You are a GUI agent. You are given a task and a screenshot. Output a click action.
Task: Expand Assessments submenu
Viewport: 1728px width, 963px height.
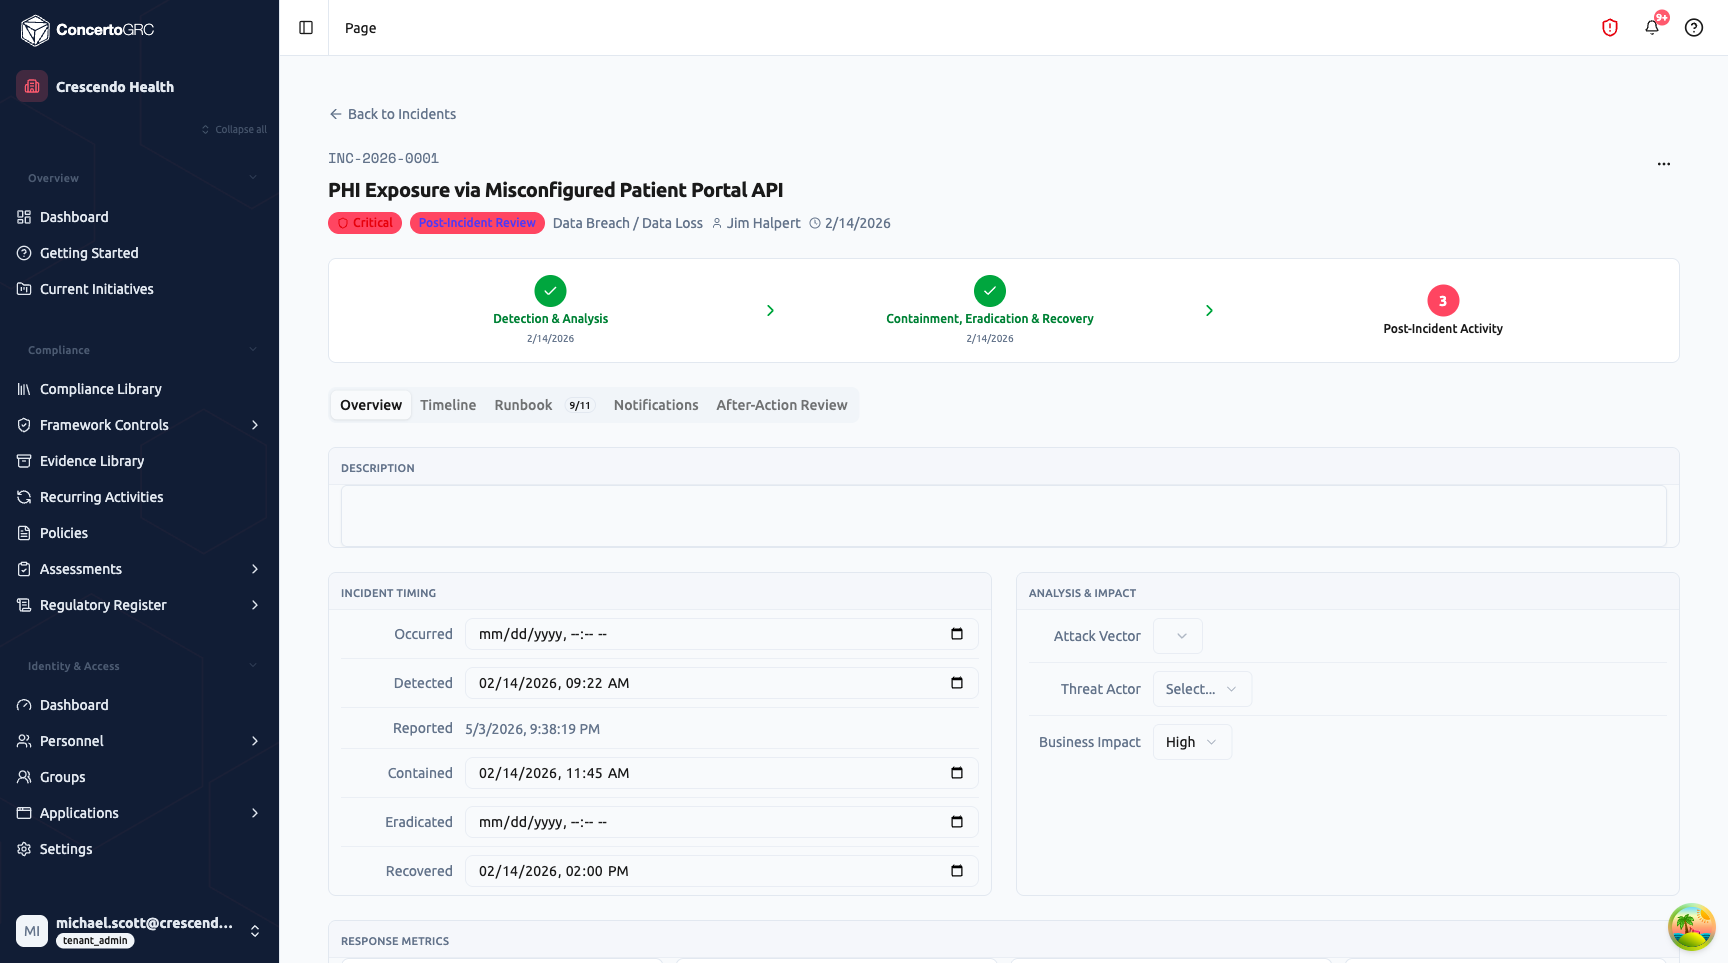pos(255,569)
